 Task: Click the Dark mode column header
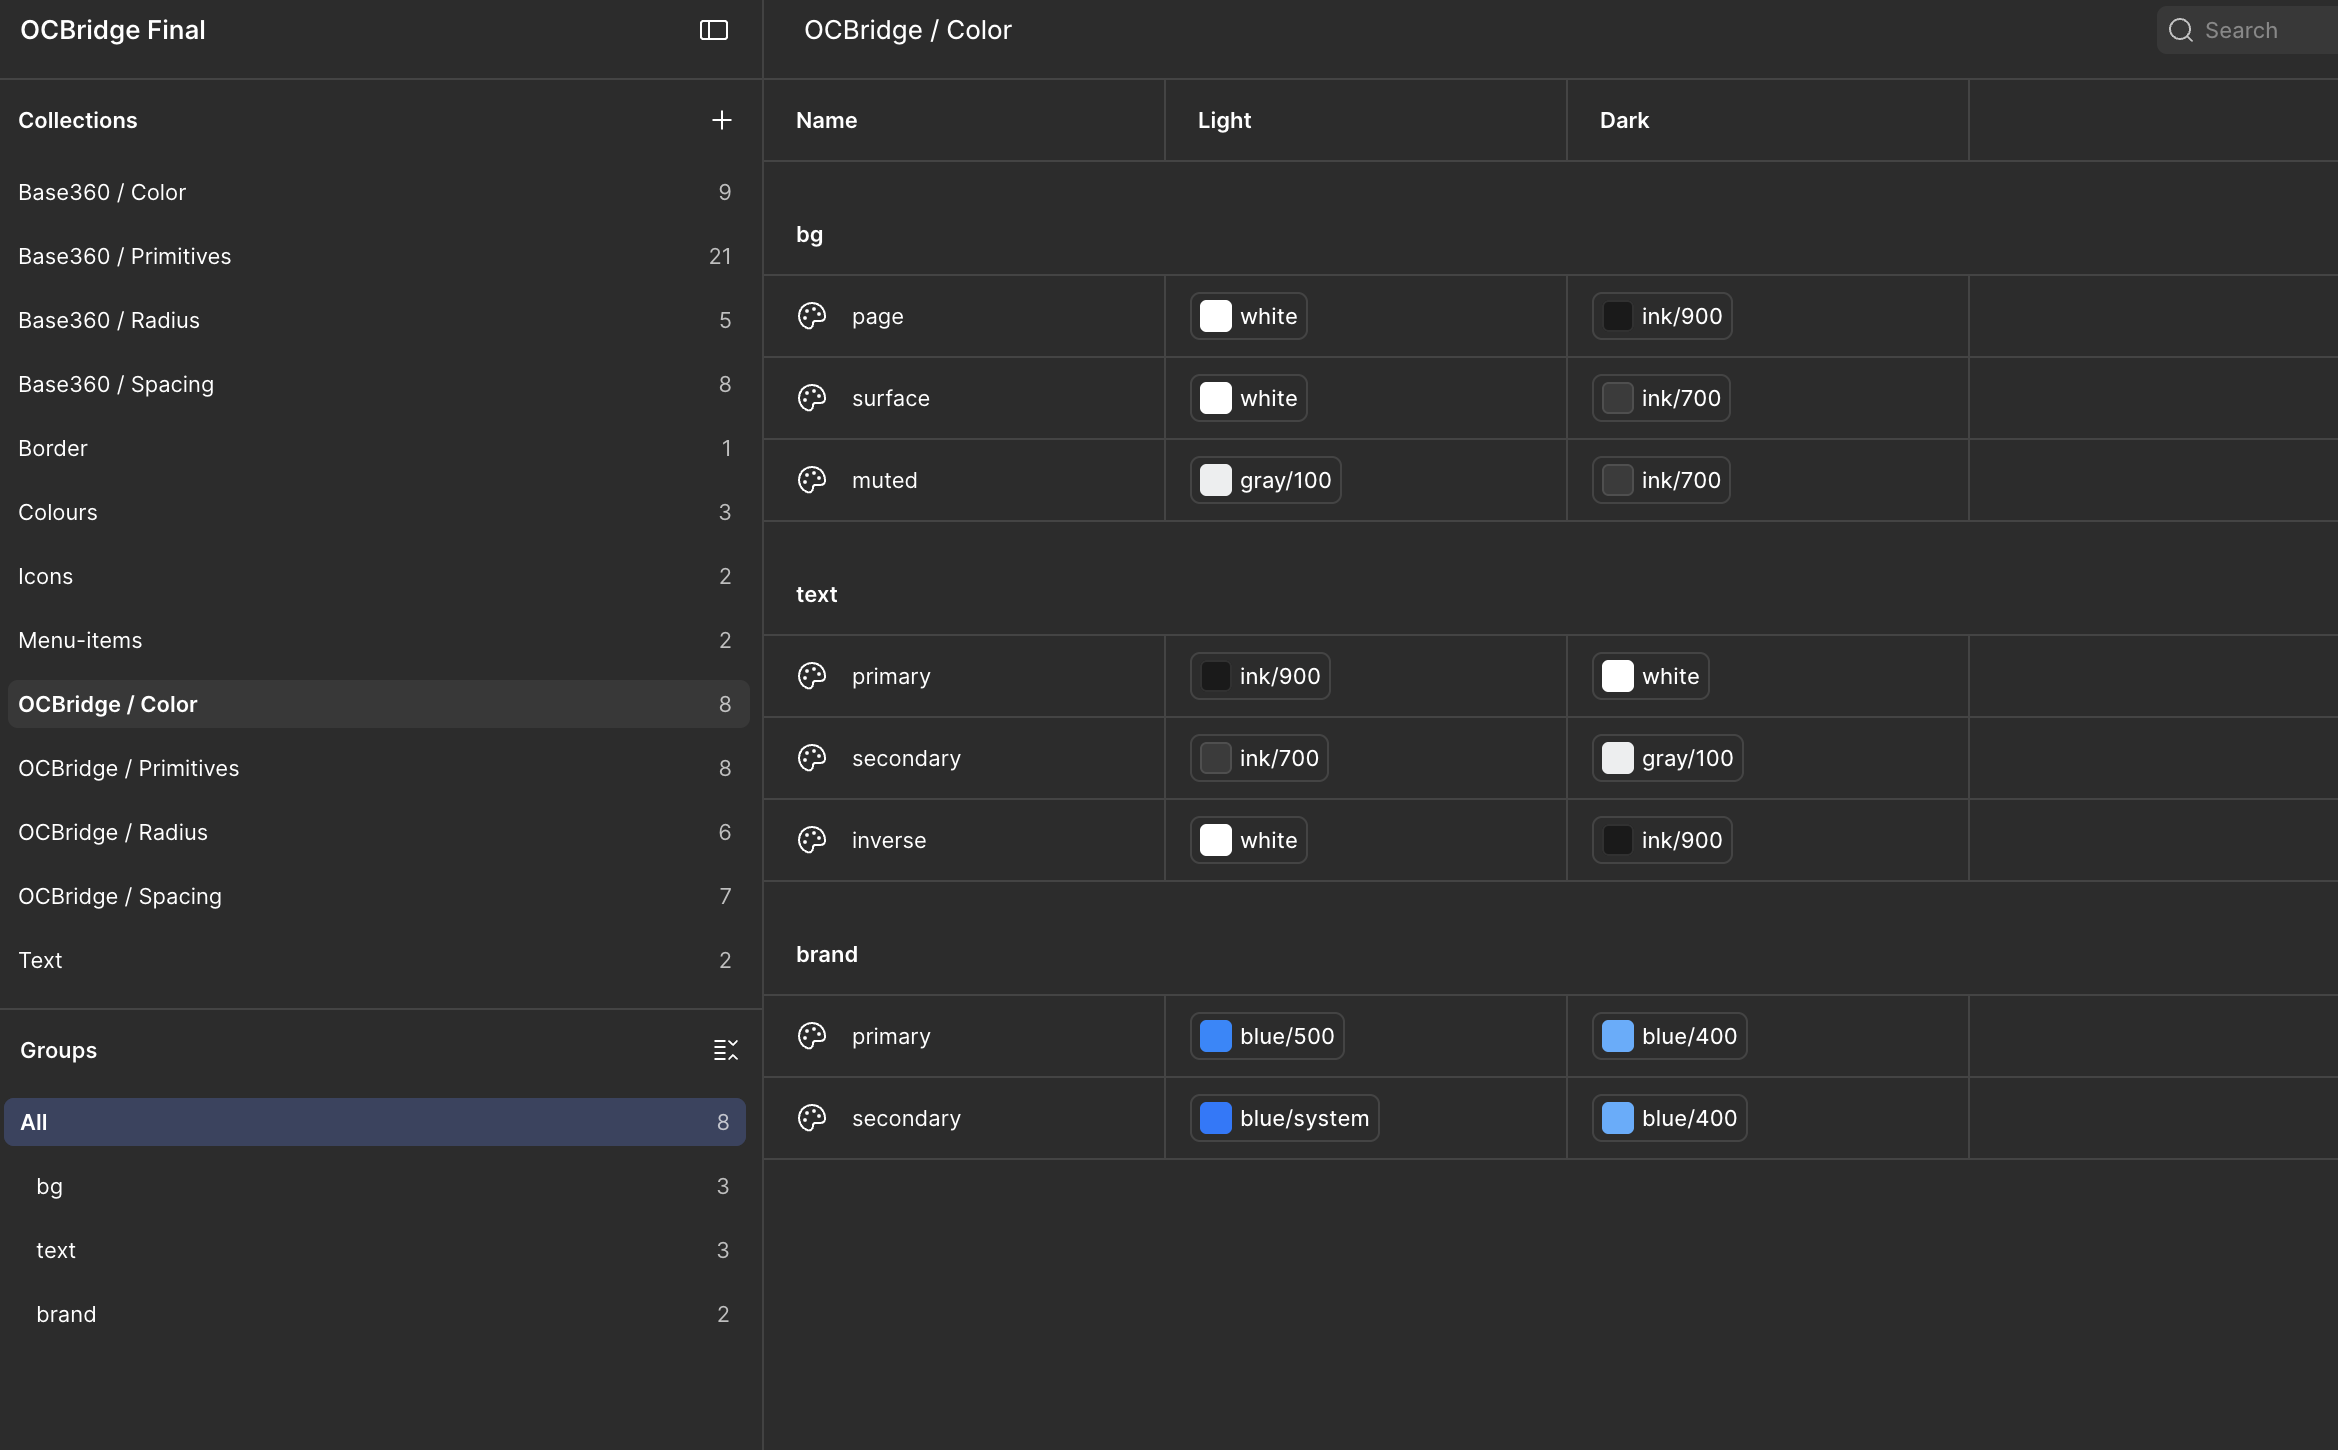tap(1767, 120)
